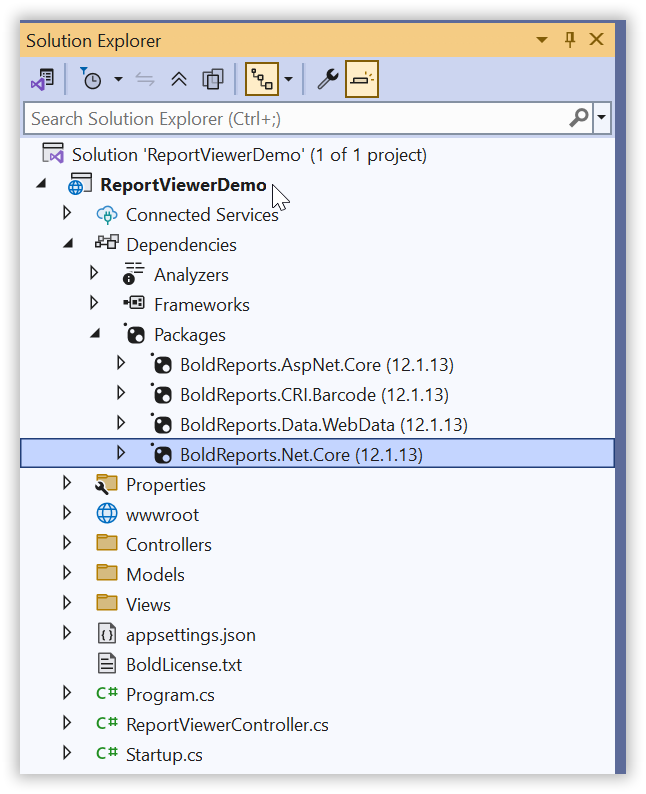Click the Dependencies icon
The height and width of the screenshot is (794, 646).
[x=107, y=243]
